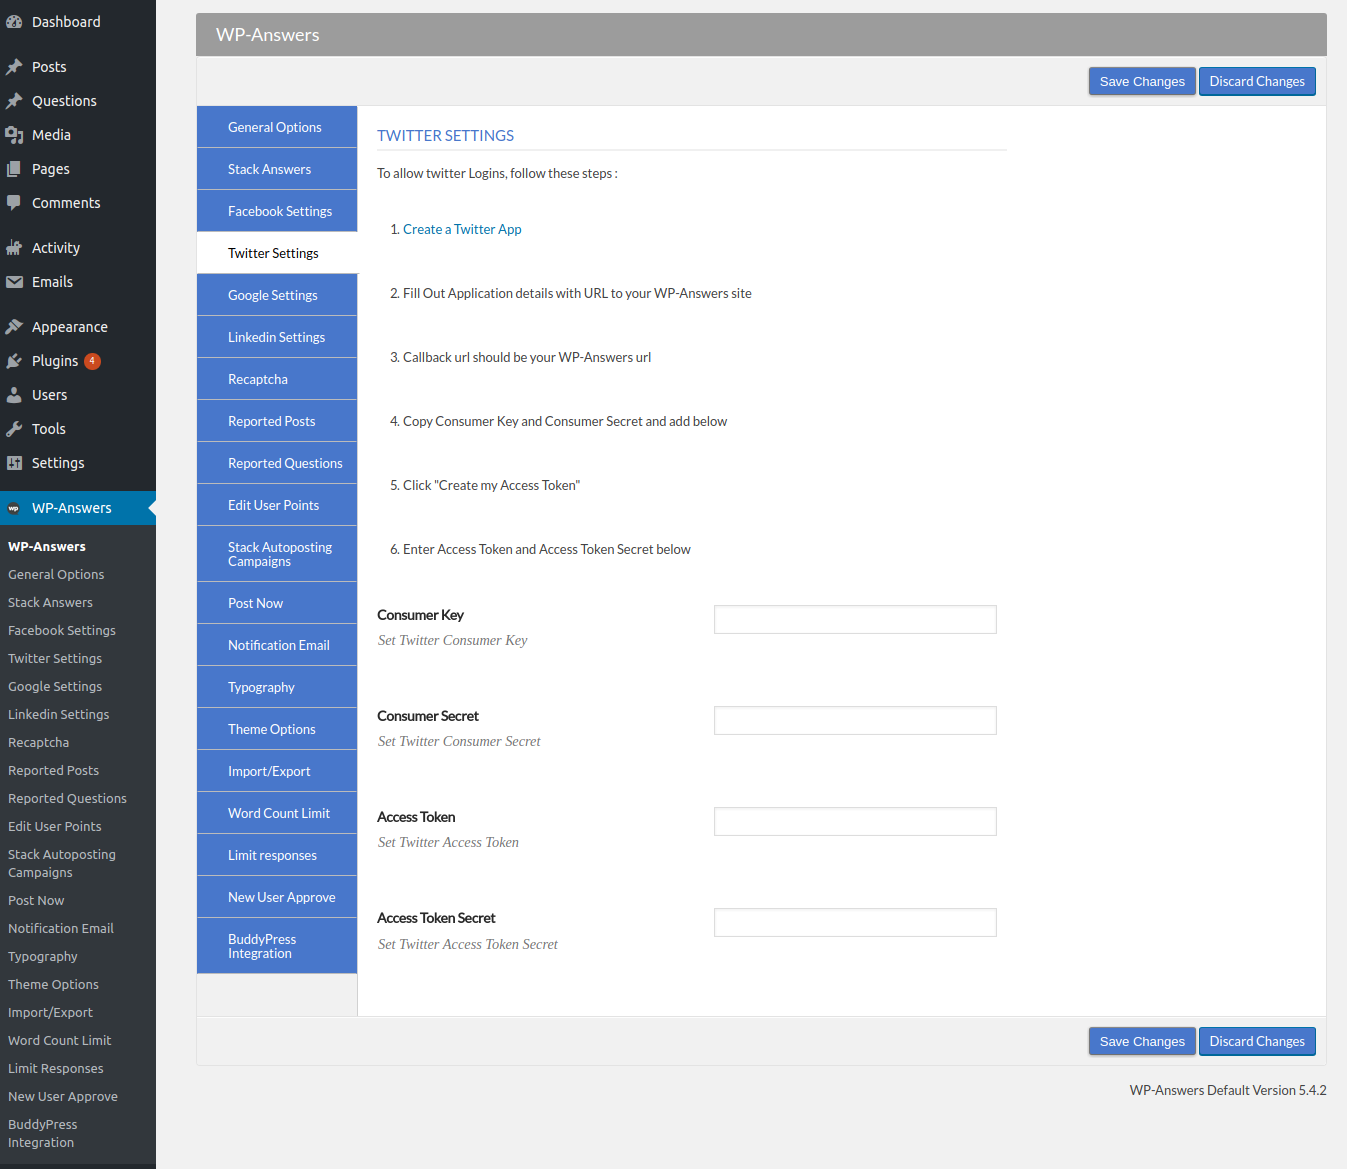The width and height of the screenshot is (1347, 1169).
Task: Open the Notification Email tab
Action: 277,645
